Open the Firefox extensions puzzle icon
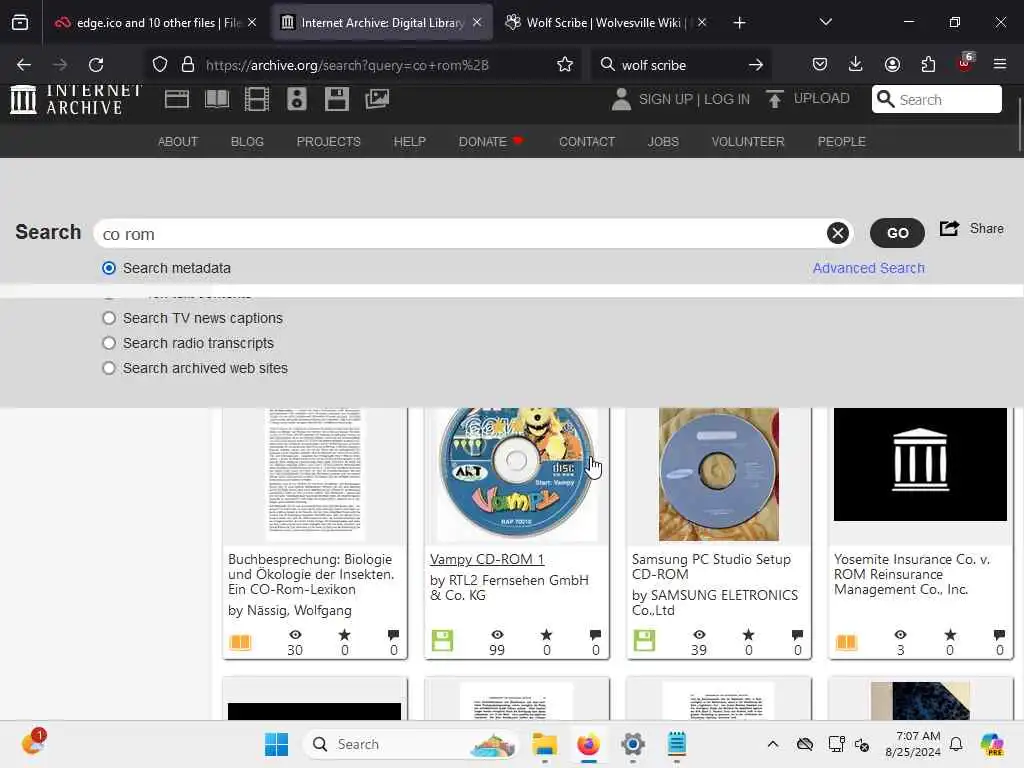1024x768 pixels. click(928, 64)
